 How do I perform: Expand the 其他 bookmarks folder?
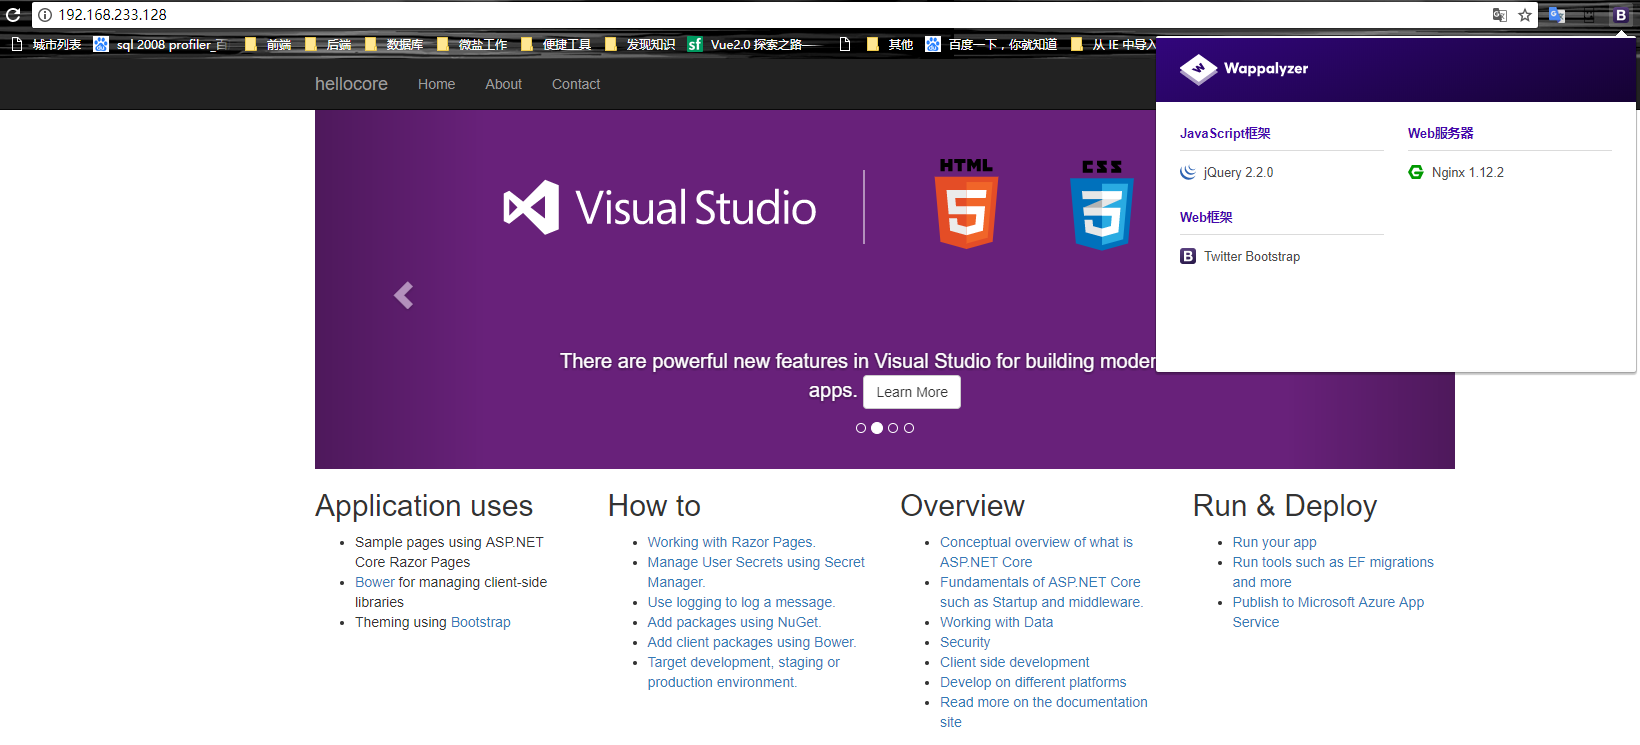[890, 44]
